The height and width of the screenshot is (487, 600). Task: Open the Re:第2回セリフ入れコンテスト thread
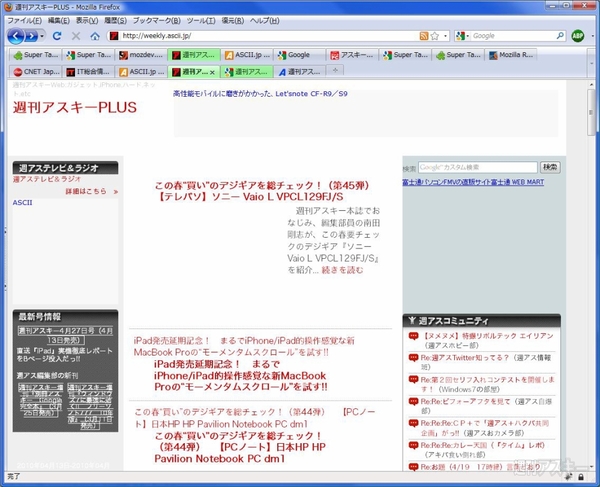[488, 384]
